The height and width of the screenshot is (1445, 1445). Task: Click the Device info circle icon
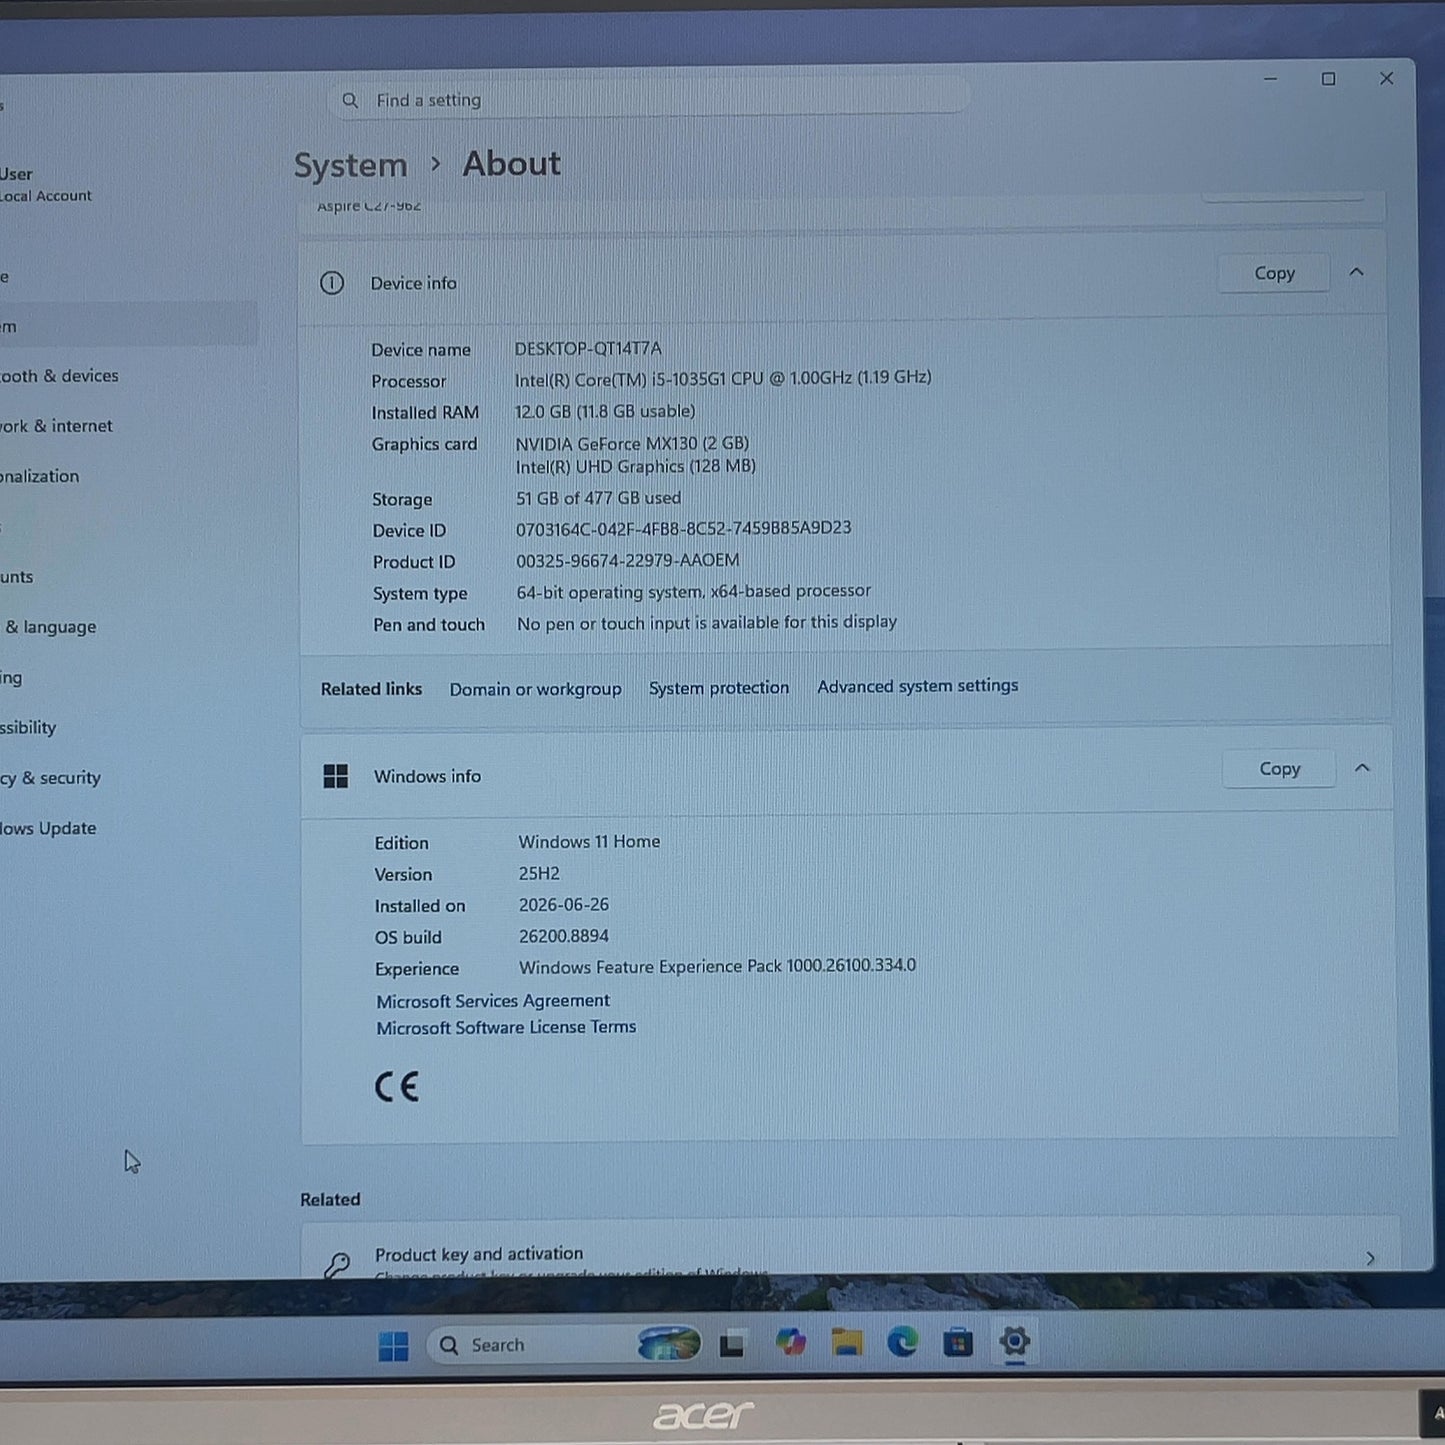[x=332, y=283]
